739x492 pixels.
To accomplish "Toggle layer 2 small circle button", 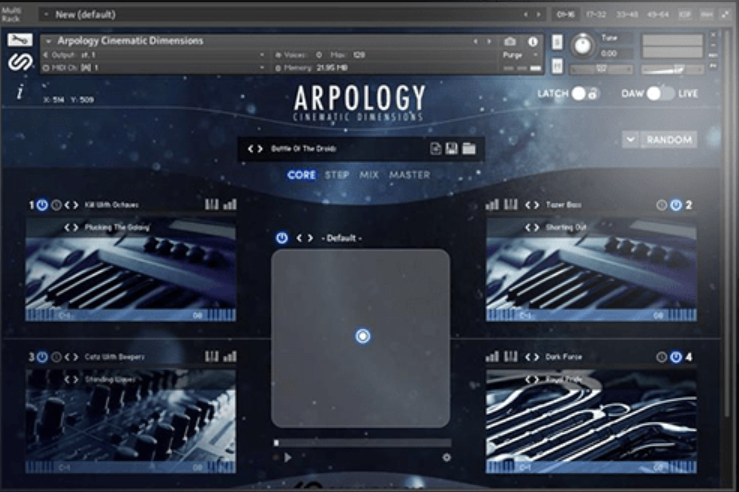I will [662, 205].
